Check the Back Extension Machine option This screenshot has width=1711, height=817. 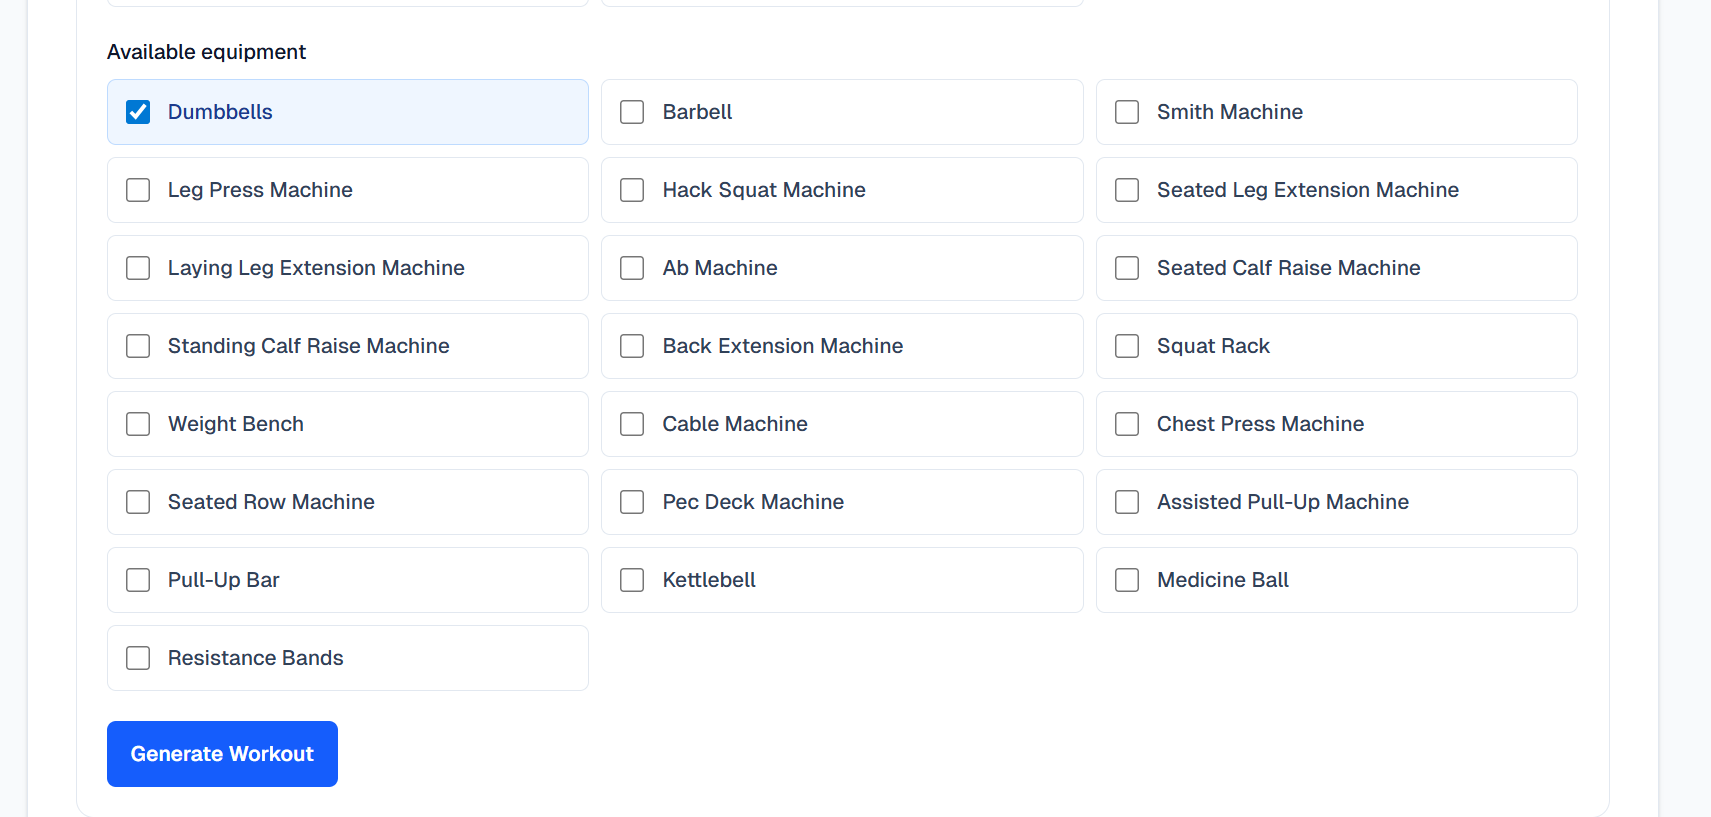coord(632,346)
